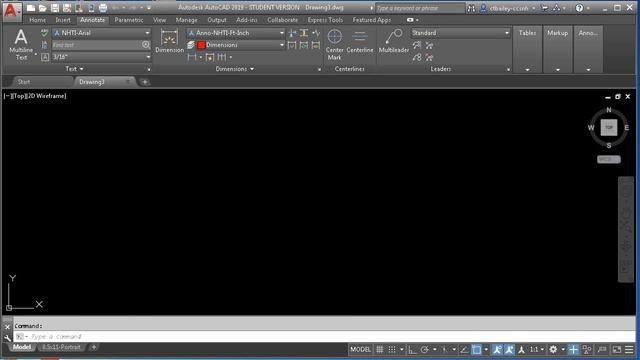Screen dimensions: 640x360
Task: Open the Standard multileader style dropdown
Action: 460,33
